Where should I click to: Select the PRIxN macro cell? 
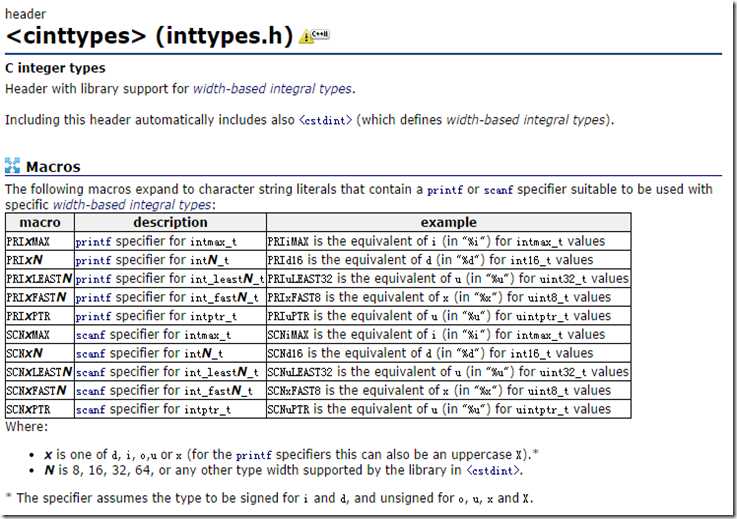tap(40, 260)
